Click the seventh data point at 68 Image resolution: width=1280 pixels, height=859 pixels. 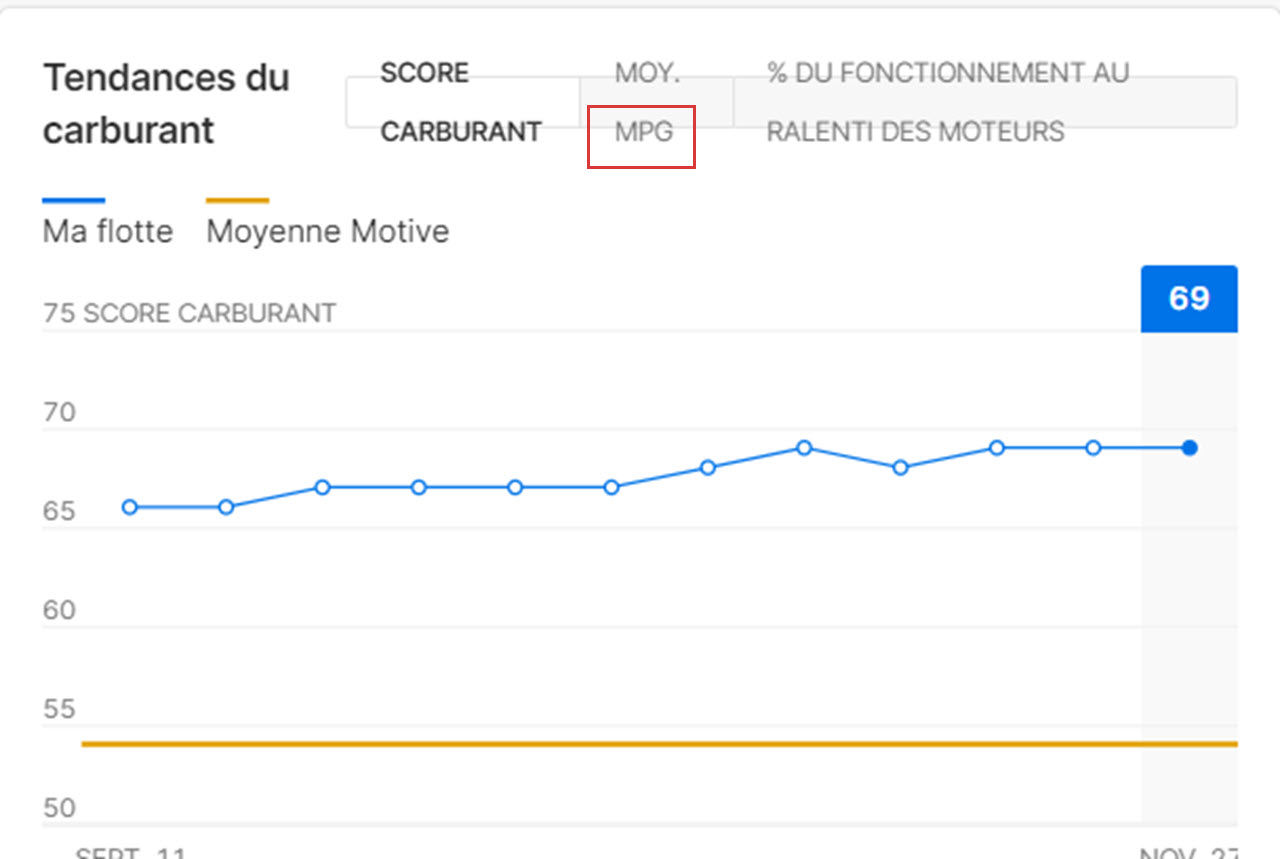pyautogui.click(x=708, y=467)
